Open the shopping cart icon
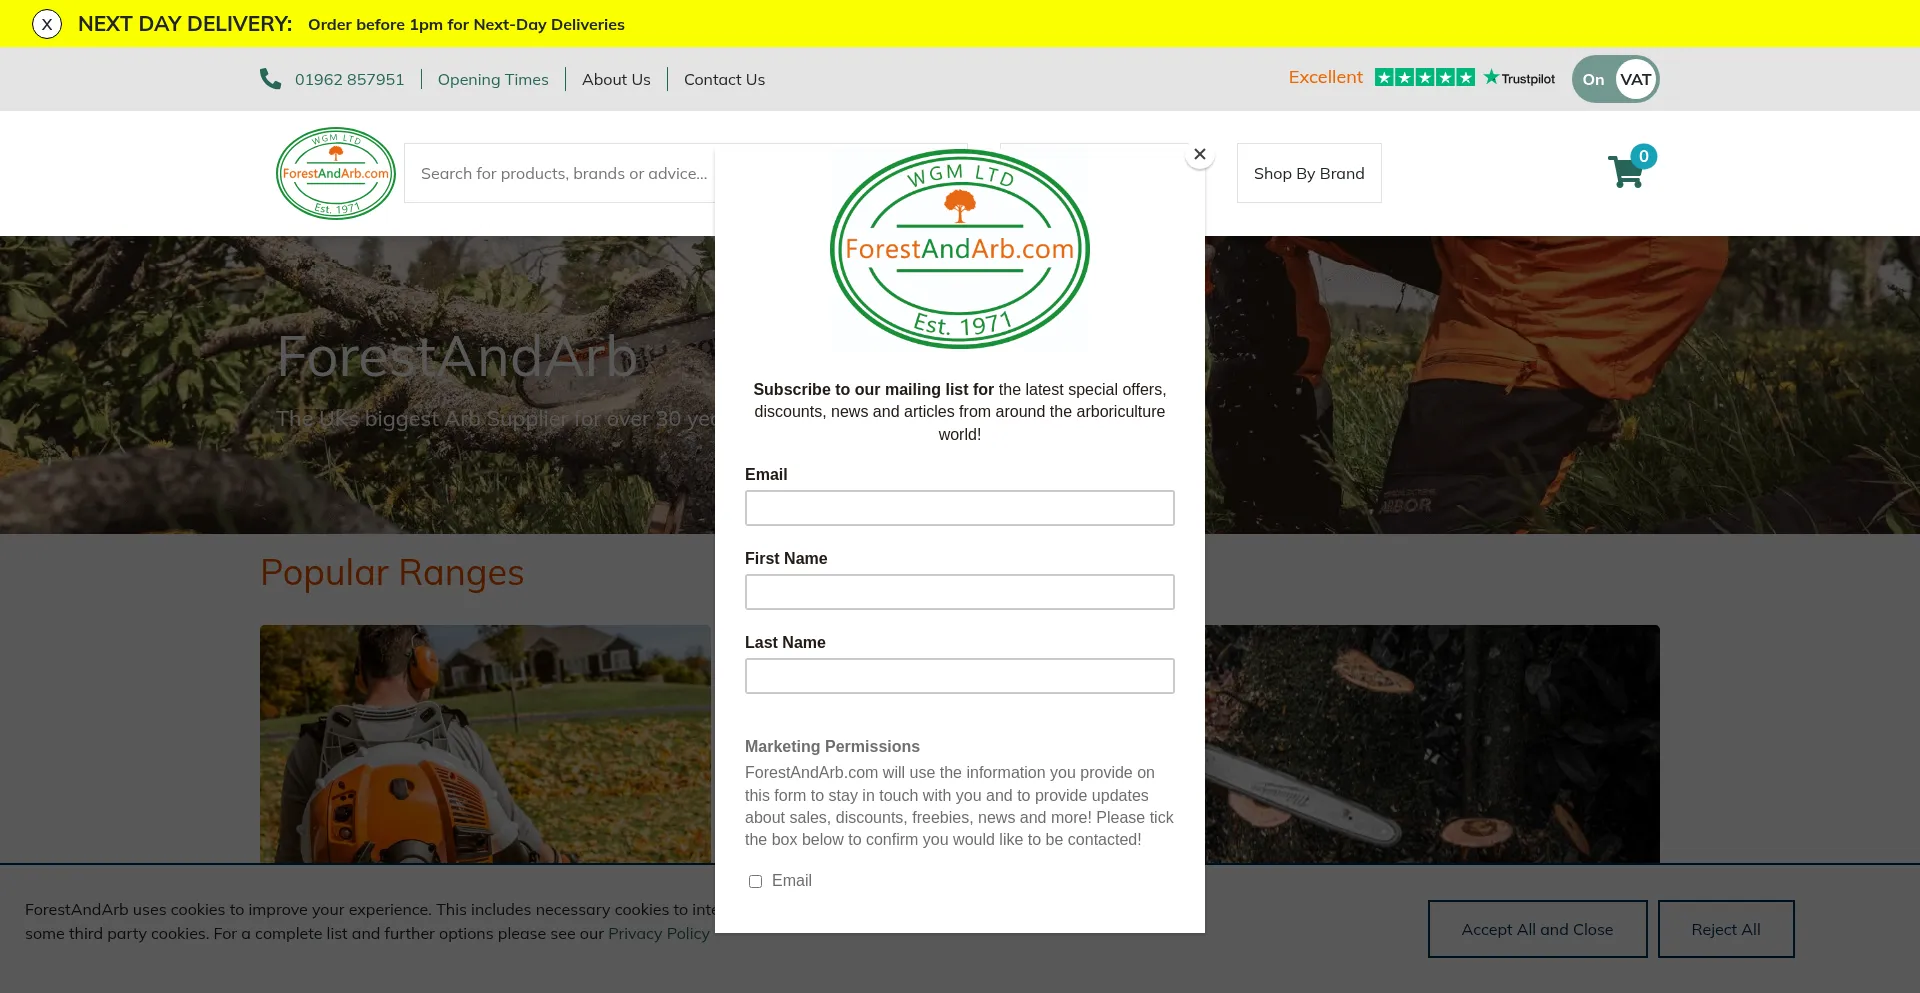 tap(1624, 174)
